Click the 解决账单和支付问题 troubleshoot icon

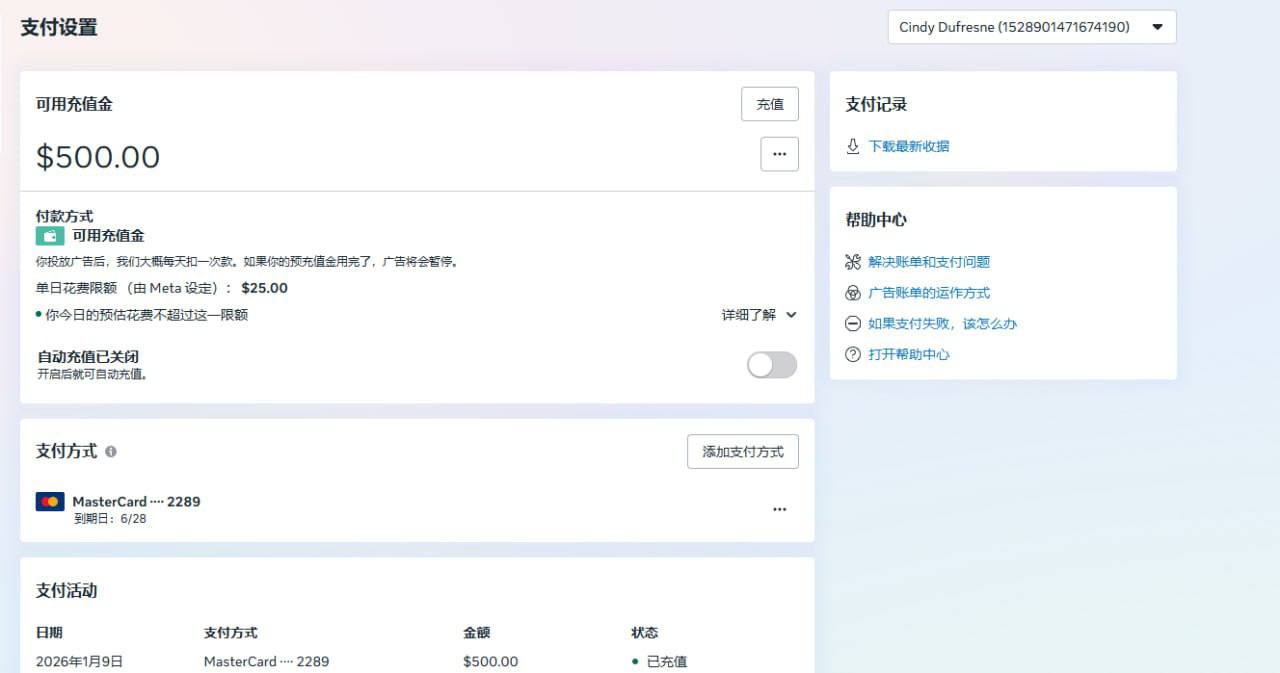point(853,262)
